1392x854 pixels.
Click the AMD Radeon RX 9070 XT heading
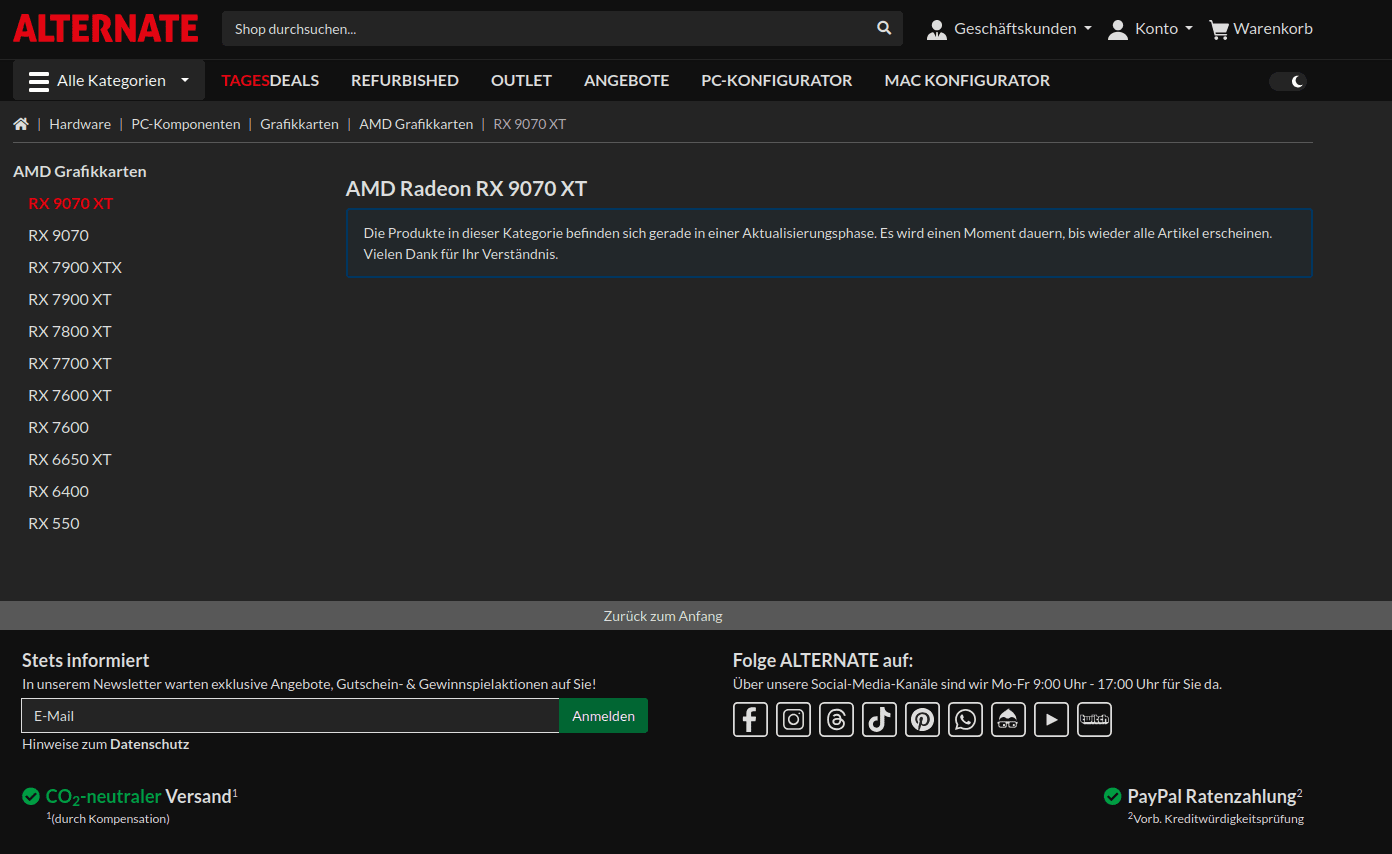pyautogui.click(x=466, y=189)
